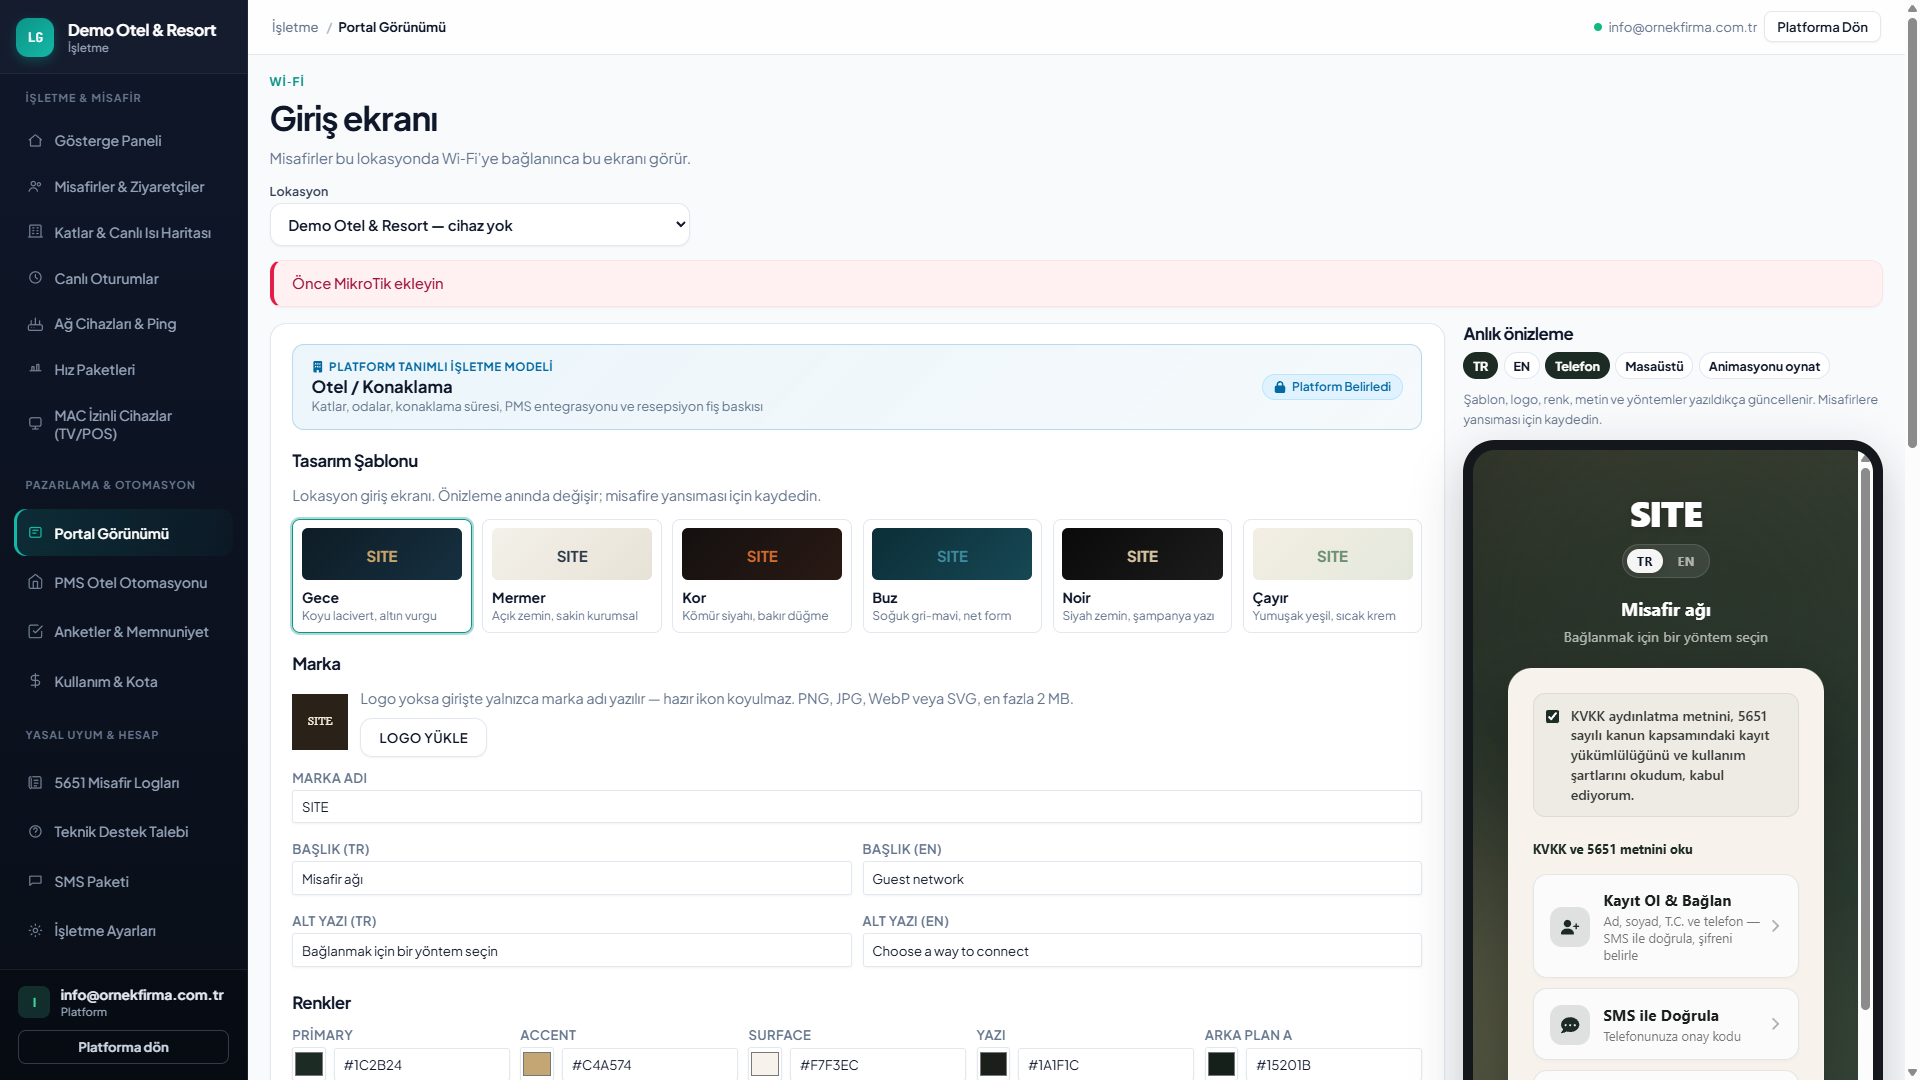Viewport: 1920px width, 1080px height.
Task: Click the Katlar & Canlı Isı Haritası icon
Action: tap(35, 232)
